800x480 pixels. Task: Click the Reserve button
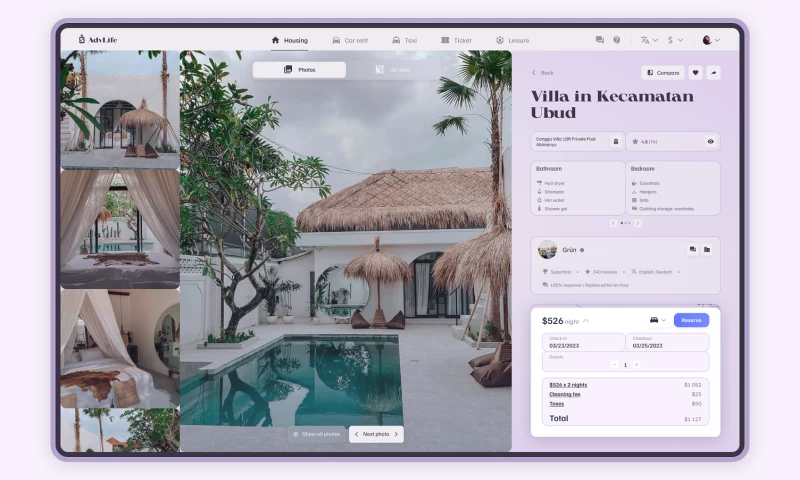pyautogui.click(x=691, y=320)
